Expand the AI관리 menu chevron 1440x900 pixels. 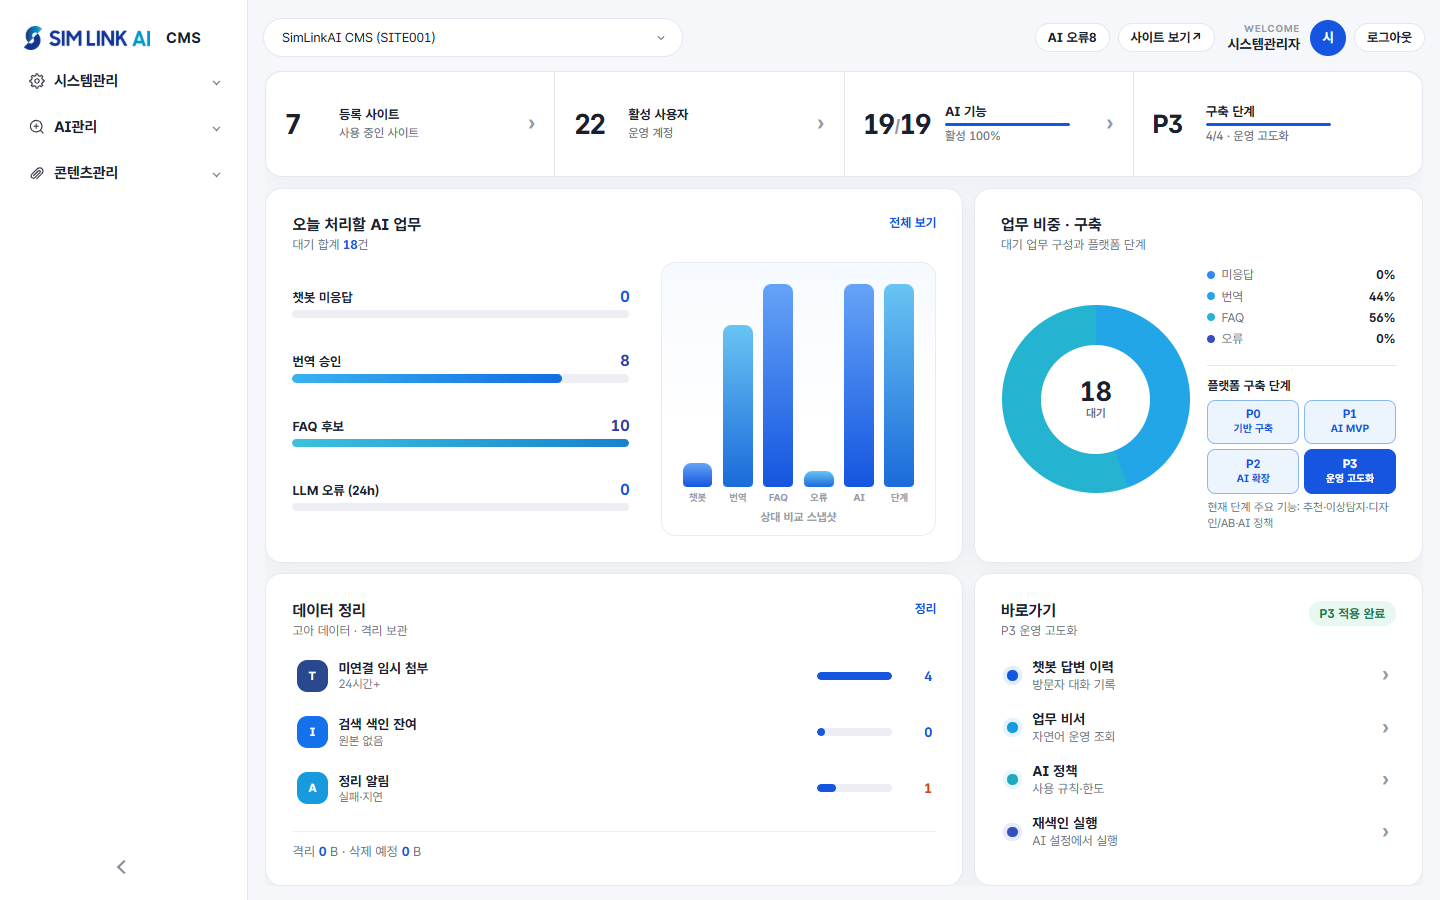pos(216,128)
